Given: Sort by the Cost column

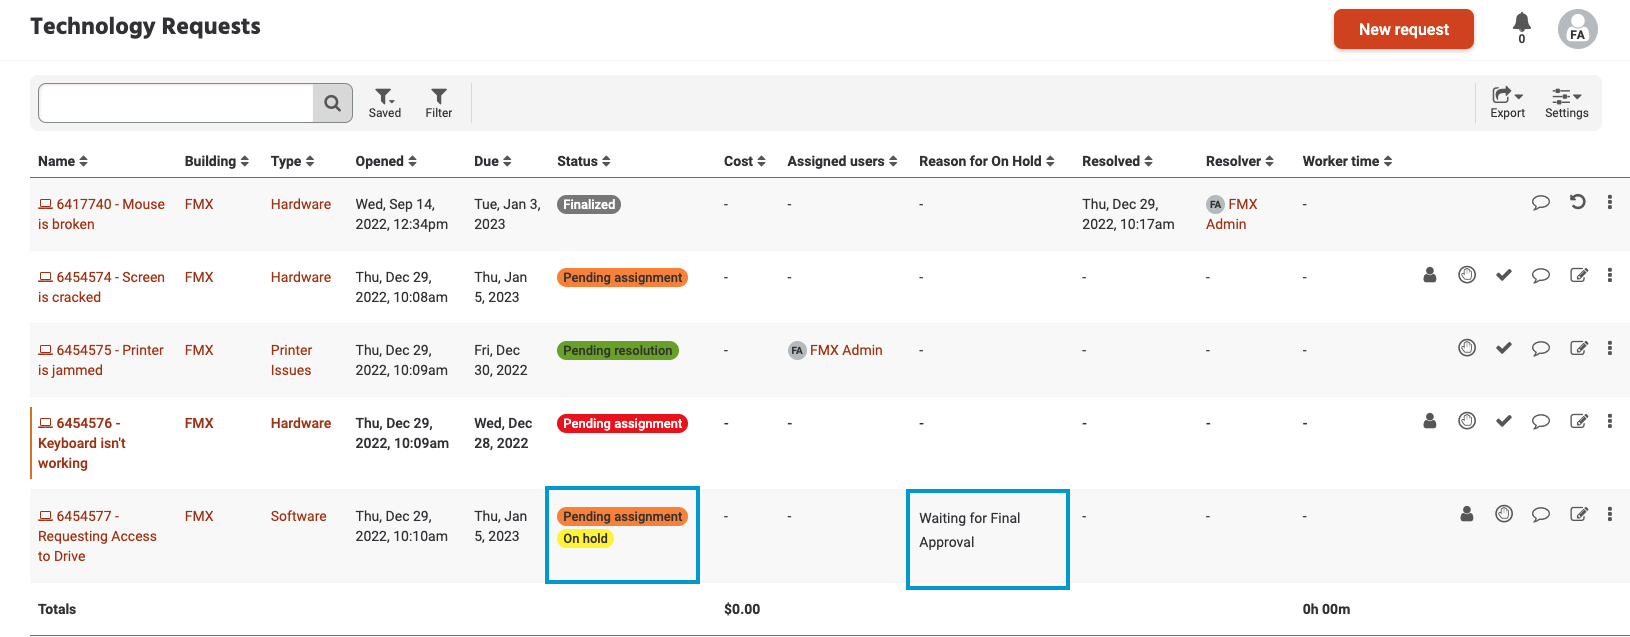Looking at the screenshot, I should [x=745, y=161].
